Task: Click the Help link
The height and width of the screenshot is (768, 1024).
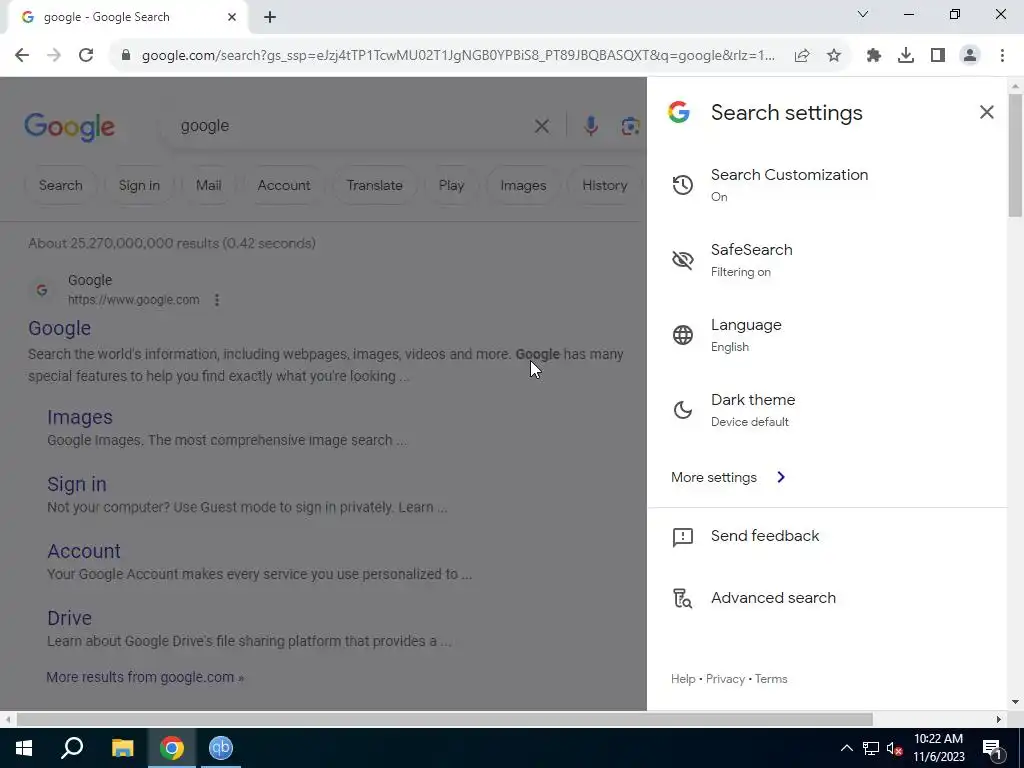Action: [682, 679]
